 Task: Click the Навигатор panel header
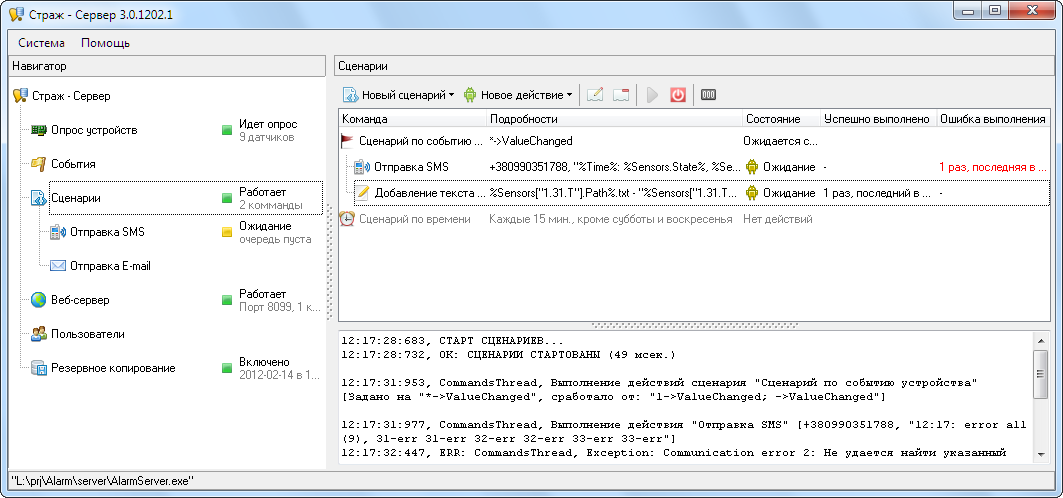point(167,66)
